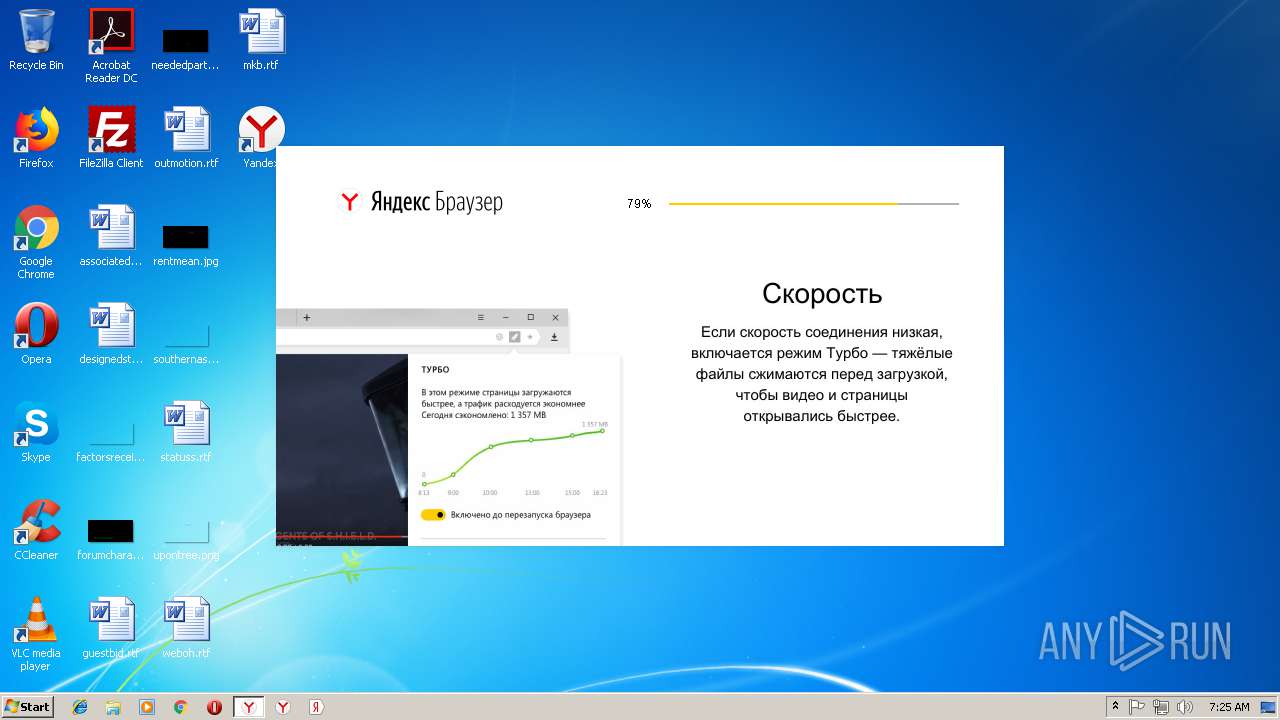Open the Action Center flag icon
The image size is (1280, 720).
pos(1137,707)
